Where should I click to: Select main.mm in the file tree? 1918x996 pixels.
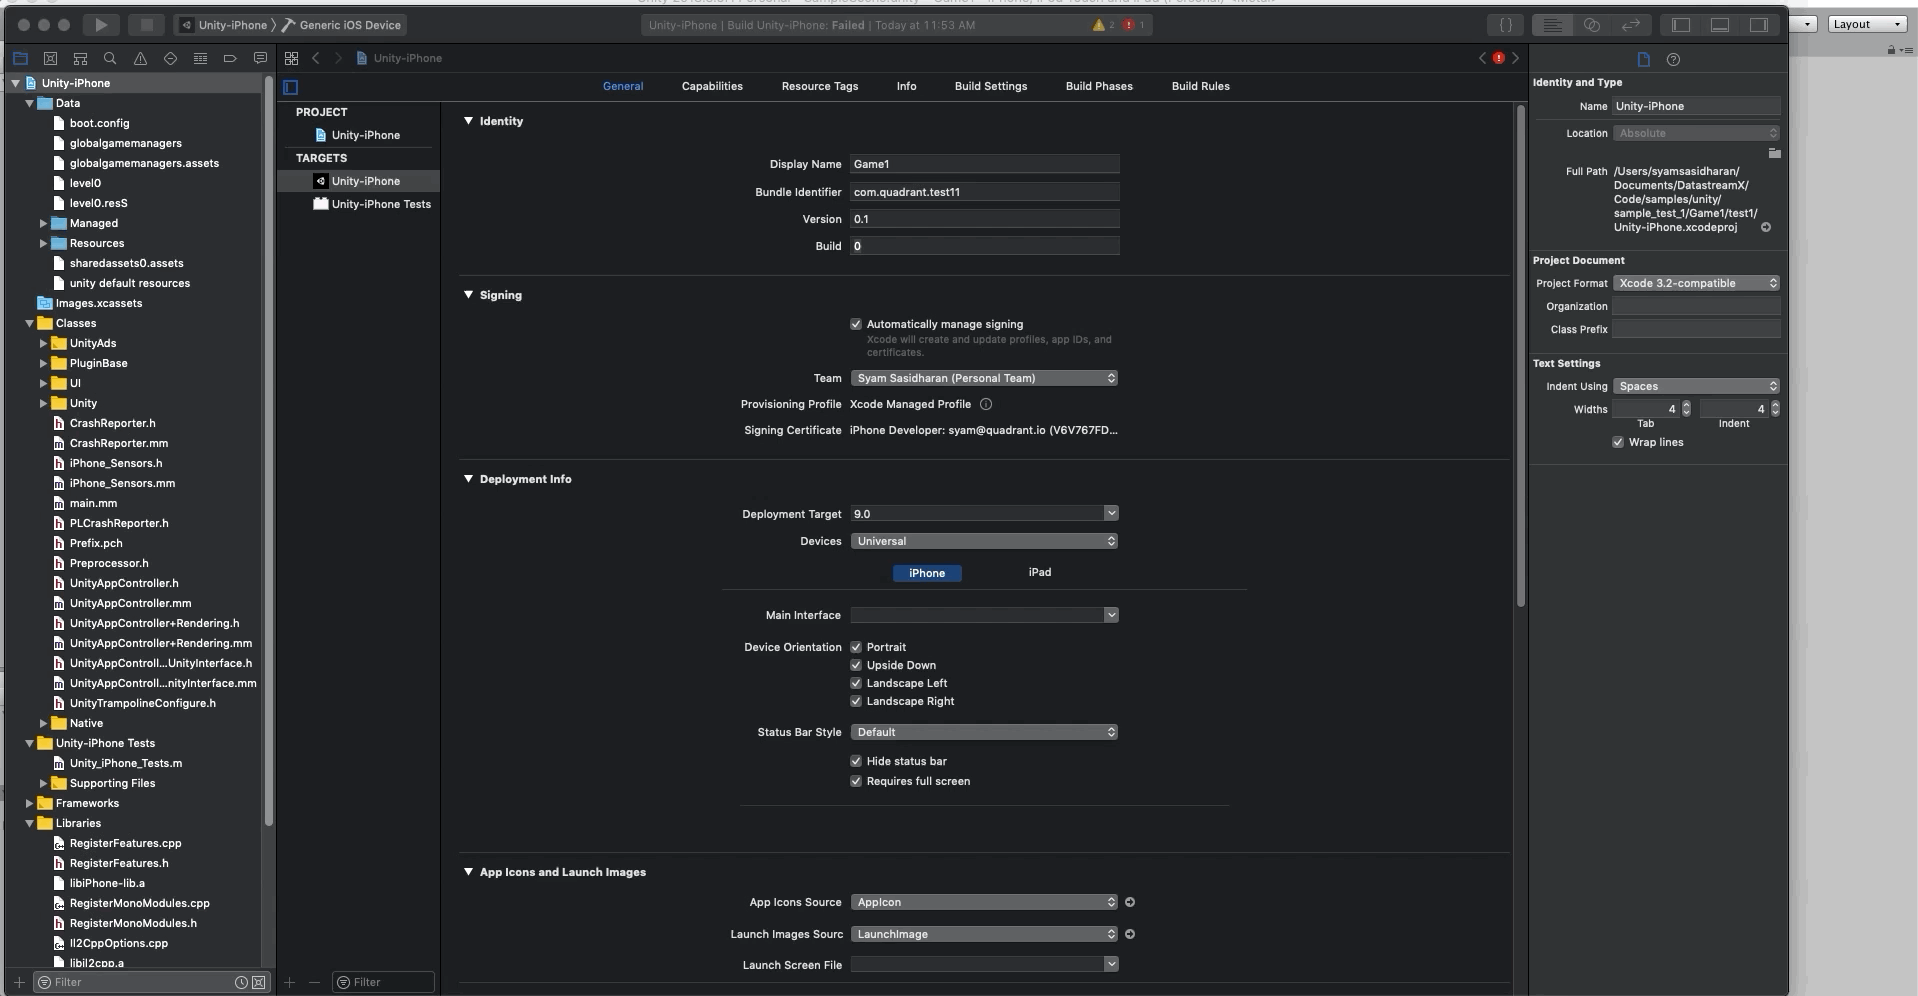click(x=93, y=503)
